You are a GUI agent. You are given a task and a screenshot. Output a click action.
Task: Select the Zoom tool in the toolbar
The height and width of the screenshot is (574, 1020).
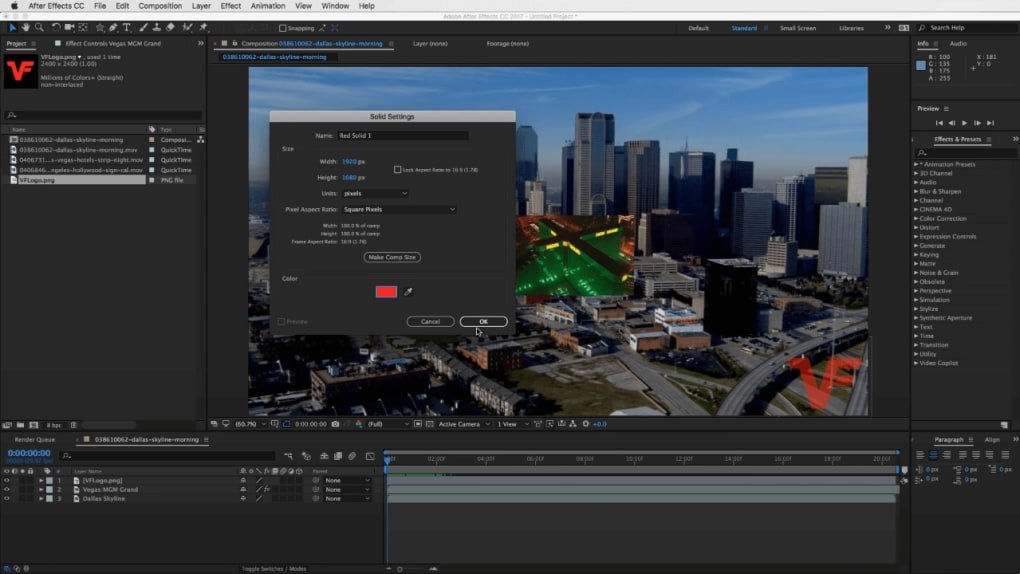point(38,28)
